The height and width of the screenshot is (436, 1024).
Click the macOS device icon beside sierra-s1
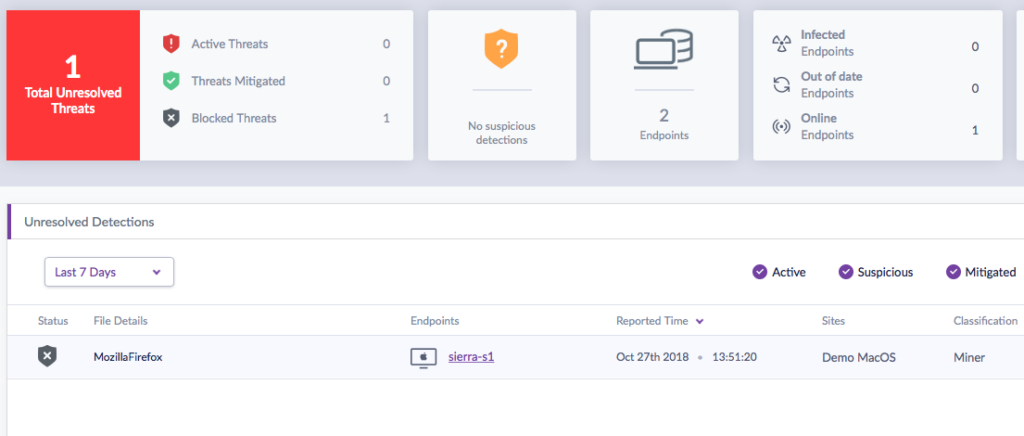pyautogui.click(x=424, y=357)
